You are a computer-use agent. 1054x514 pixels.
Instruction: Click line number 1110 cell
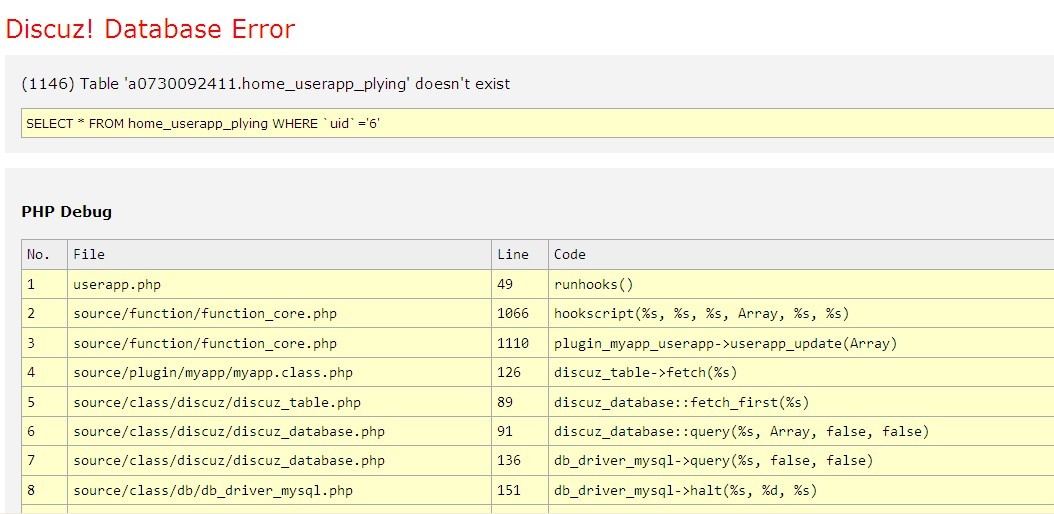[520, 343]
